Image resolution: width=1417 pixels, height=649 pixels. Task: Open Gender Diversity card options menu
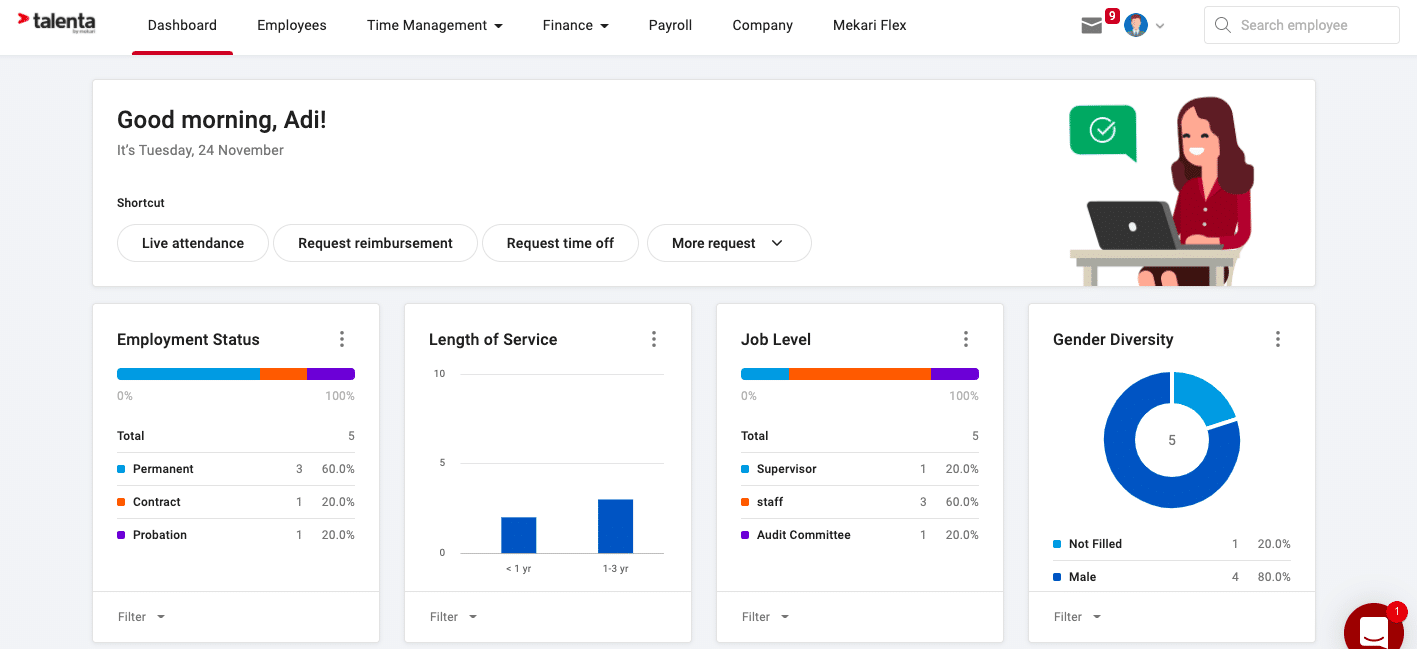coord(1278,339)
